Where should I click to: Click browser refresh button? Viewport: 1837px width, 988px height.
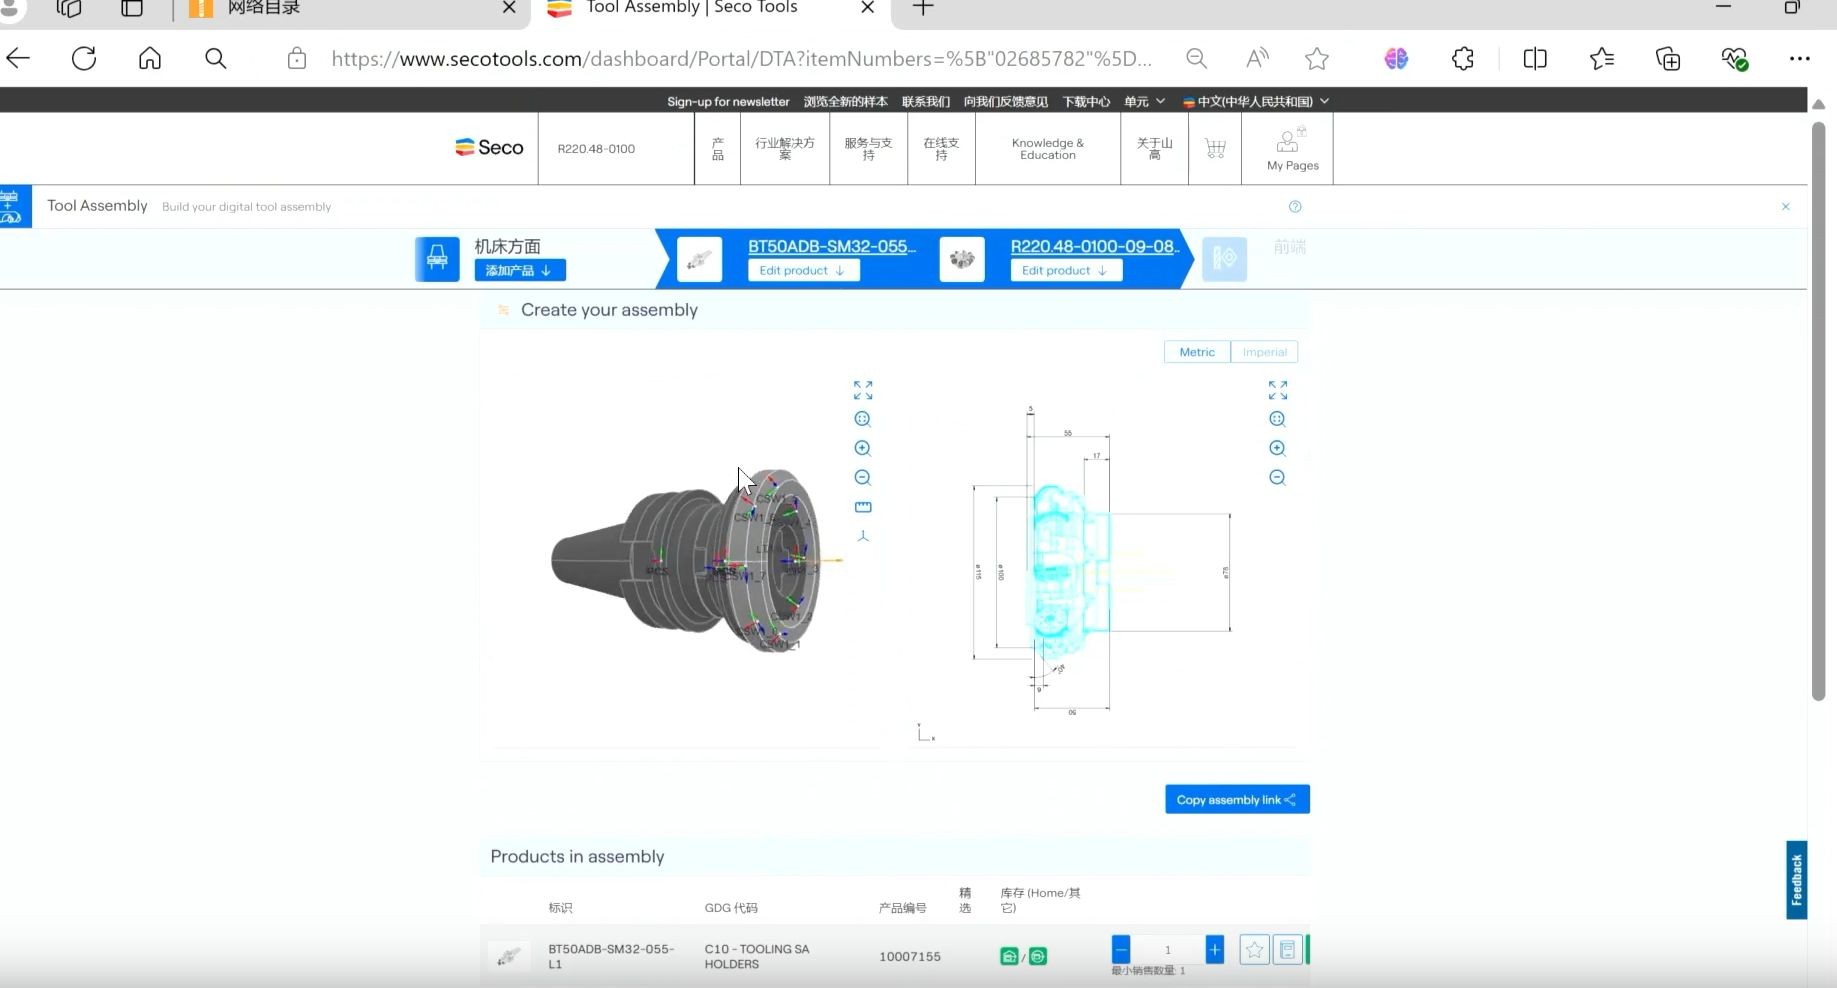(84, 59)
